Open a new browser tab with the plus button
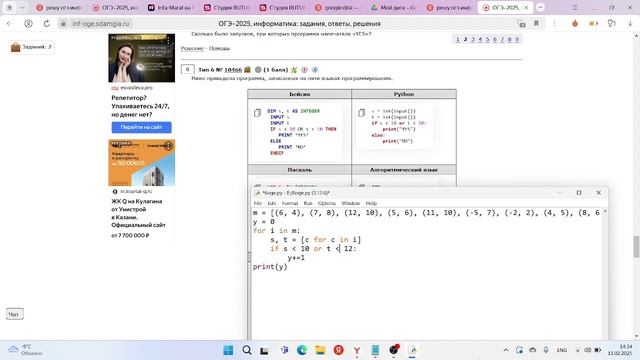Image resolution: width=640 pixels, height=360 pixels. pyautogui.click(x=540, y=7)
